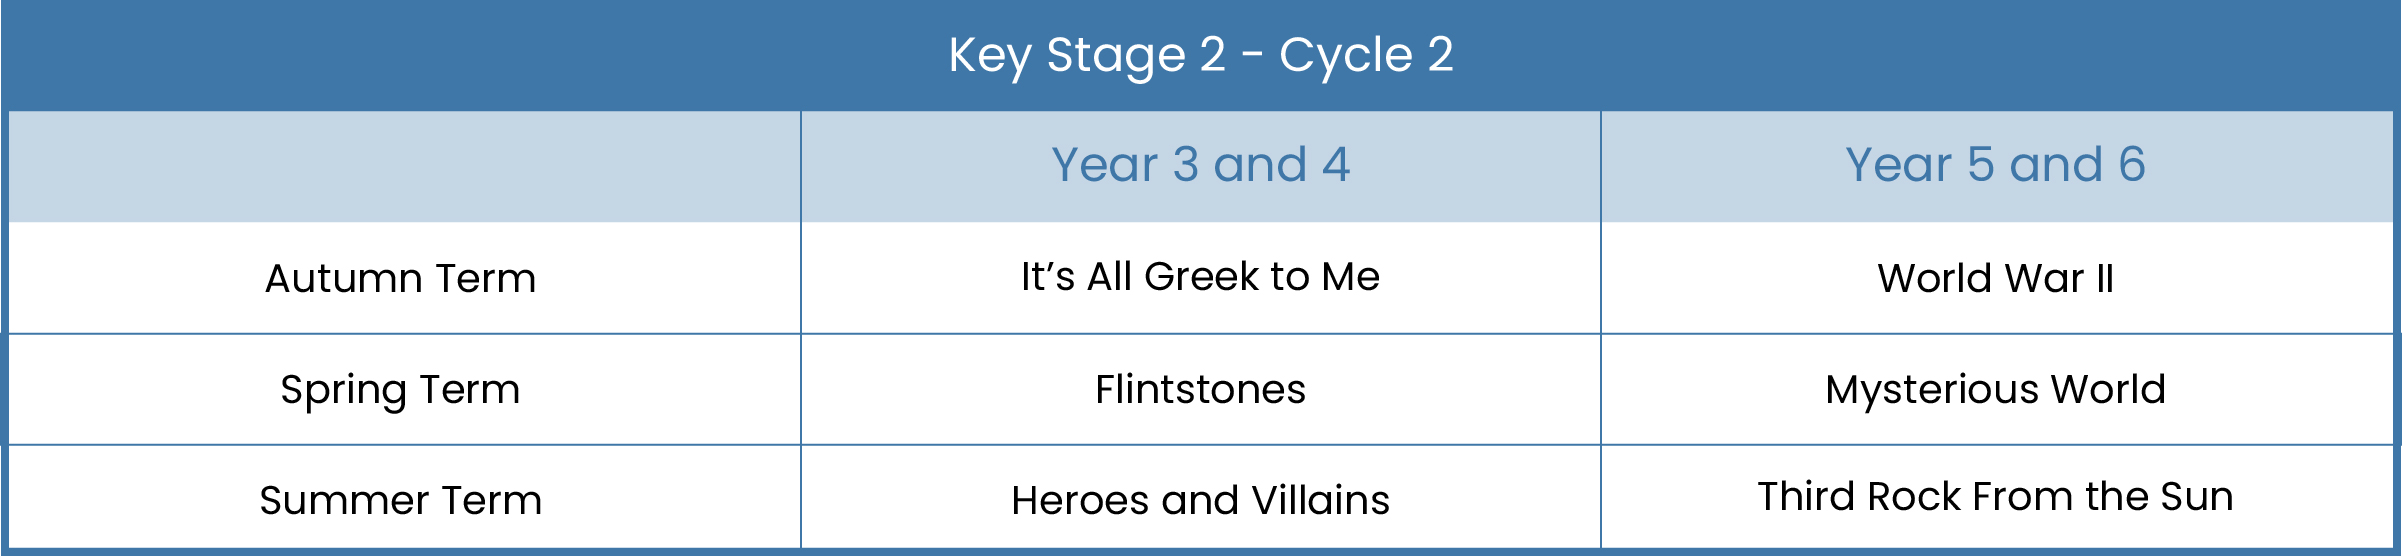Select the Year 5 and 6 column header
This screenshot has height=556, width=2402.
(1995, 165)
